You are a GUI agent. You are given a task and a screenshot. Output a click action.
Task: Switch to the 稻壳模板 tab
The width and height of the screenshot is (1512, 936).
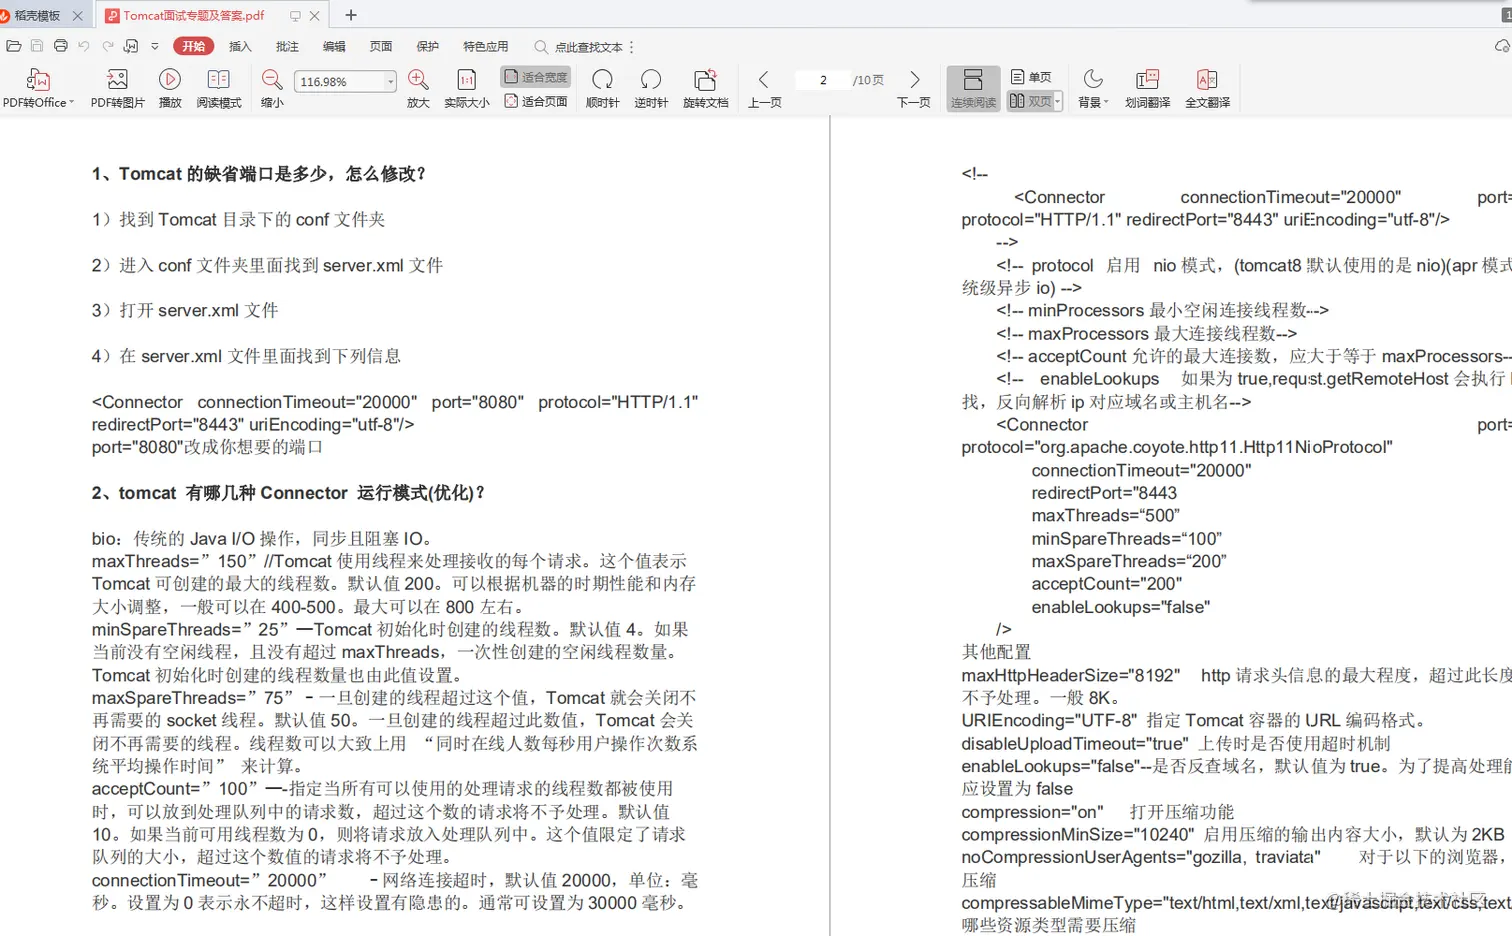click(37, 15)
